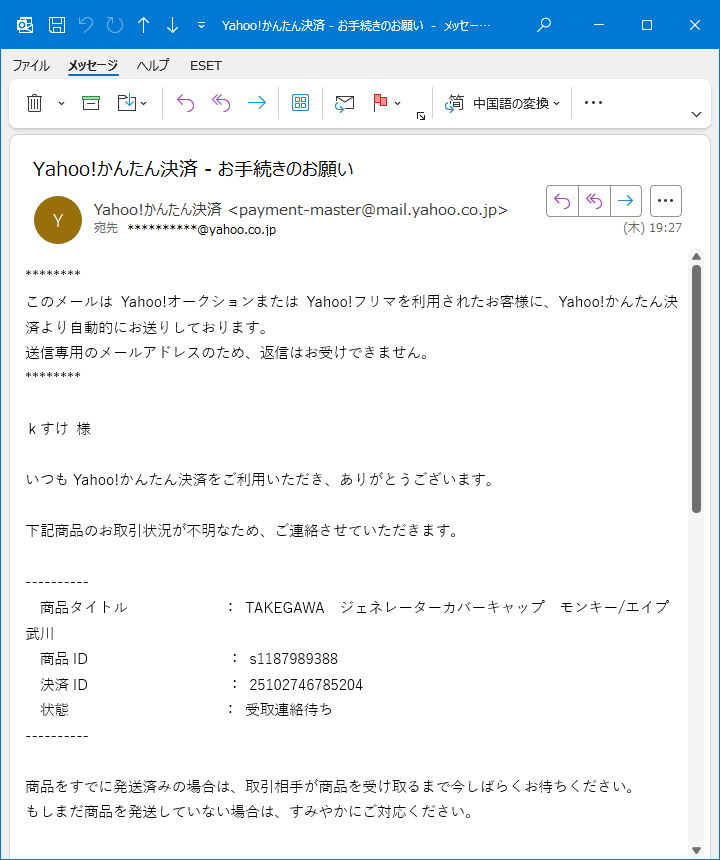
Task: Click the product ID s1187989388
Action: [293, 659]
